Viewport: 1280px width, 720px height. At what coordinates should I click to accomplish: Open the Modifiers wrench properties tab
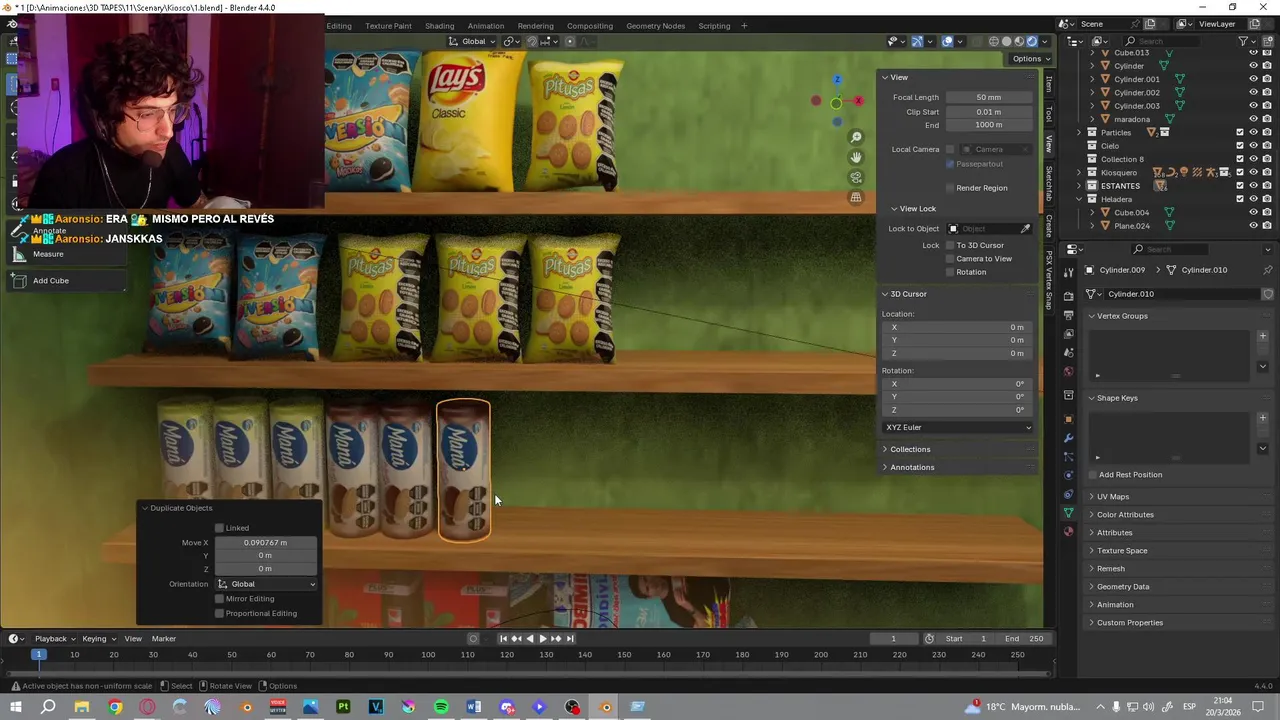1069,438
